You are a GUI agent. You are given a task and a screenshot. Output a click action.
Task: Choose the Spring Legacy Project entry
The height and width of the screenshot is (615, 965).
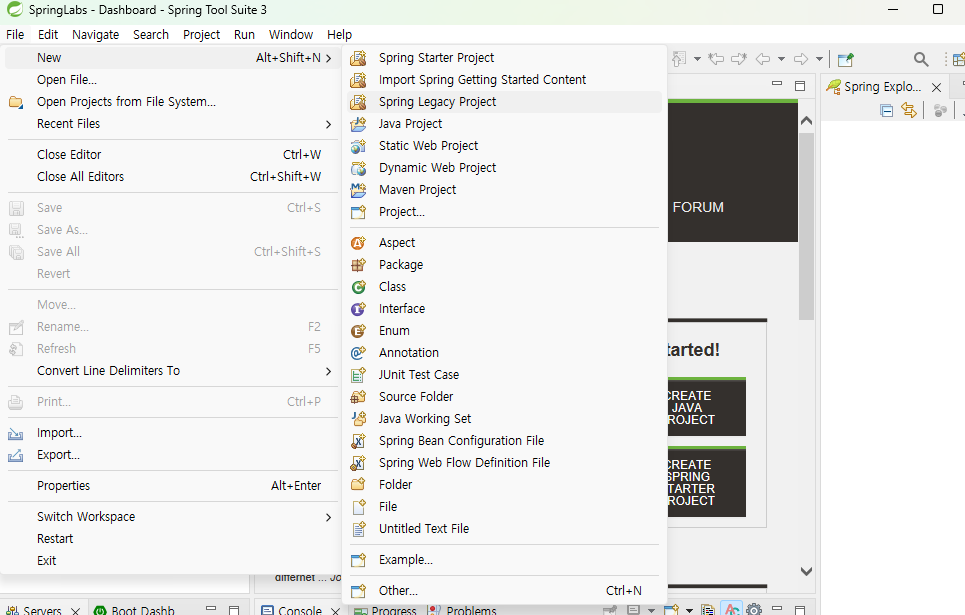click(504, 102)
